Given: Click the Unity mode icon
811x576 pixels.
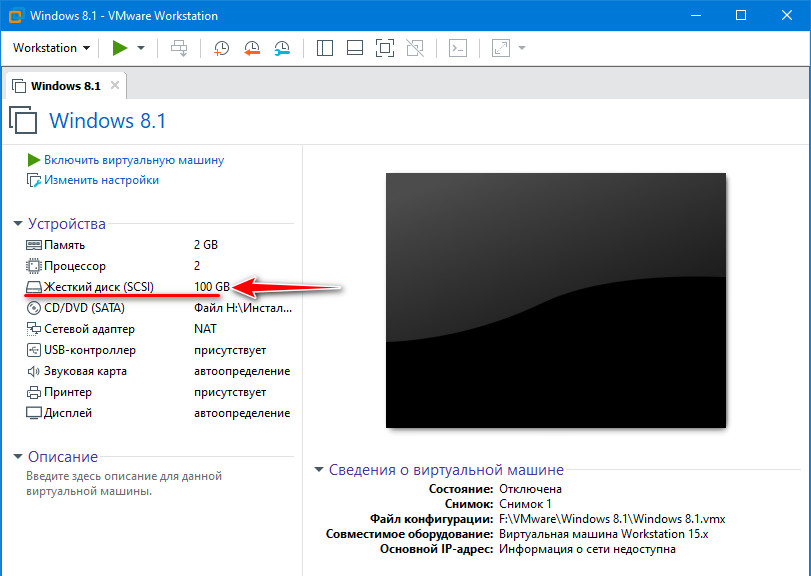Looking at the screenshot, I should click(415, 48).
